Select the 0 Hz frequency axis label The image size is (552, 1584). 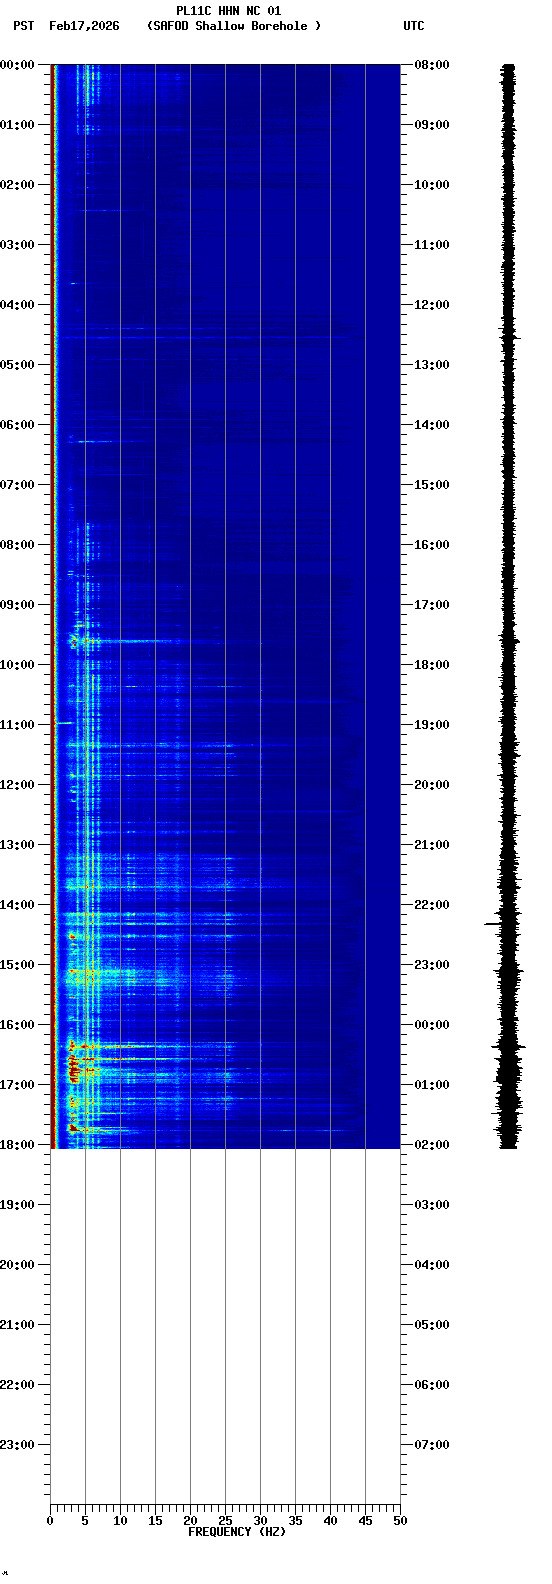[x=50, y=1521]
